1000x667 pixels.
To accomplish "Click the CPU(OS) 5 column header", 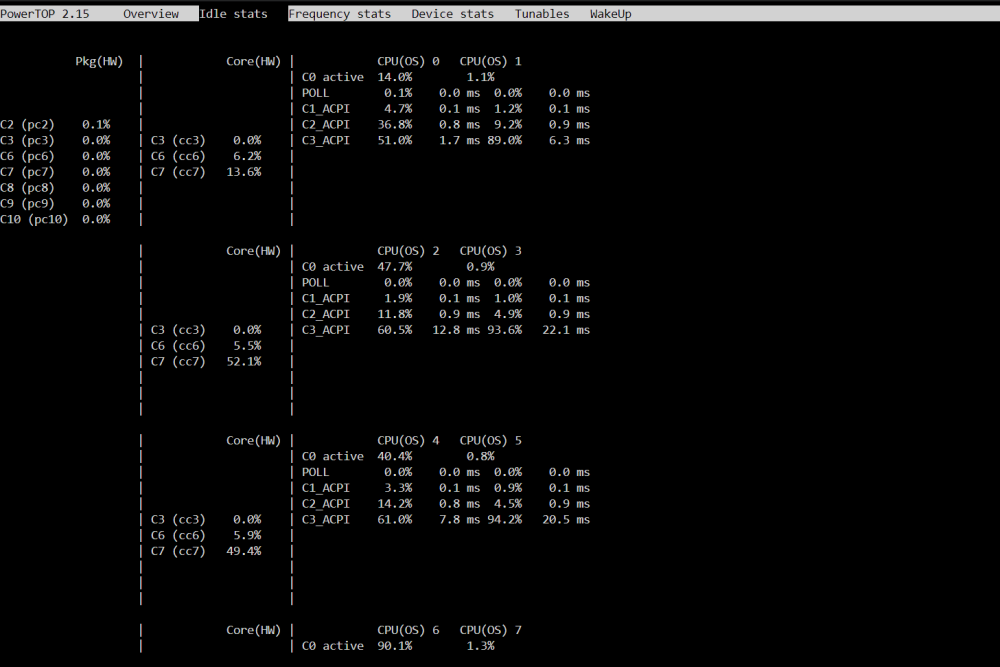I will (x=490, y=441).
